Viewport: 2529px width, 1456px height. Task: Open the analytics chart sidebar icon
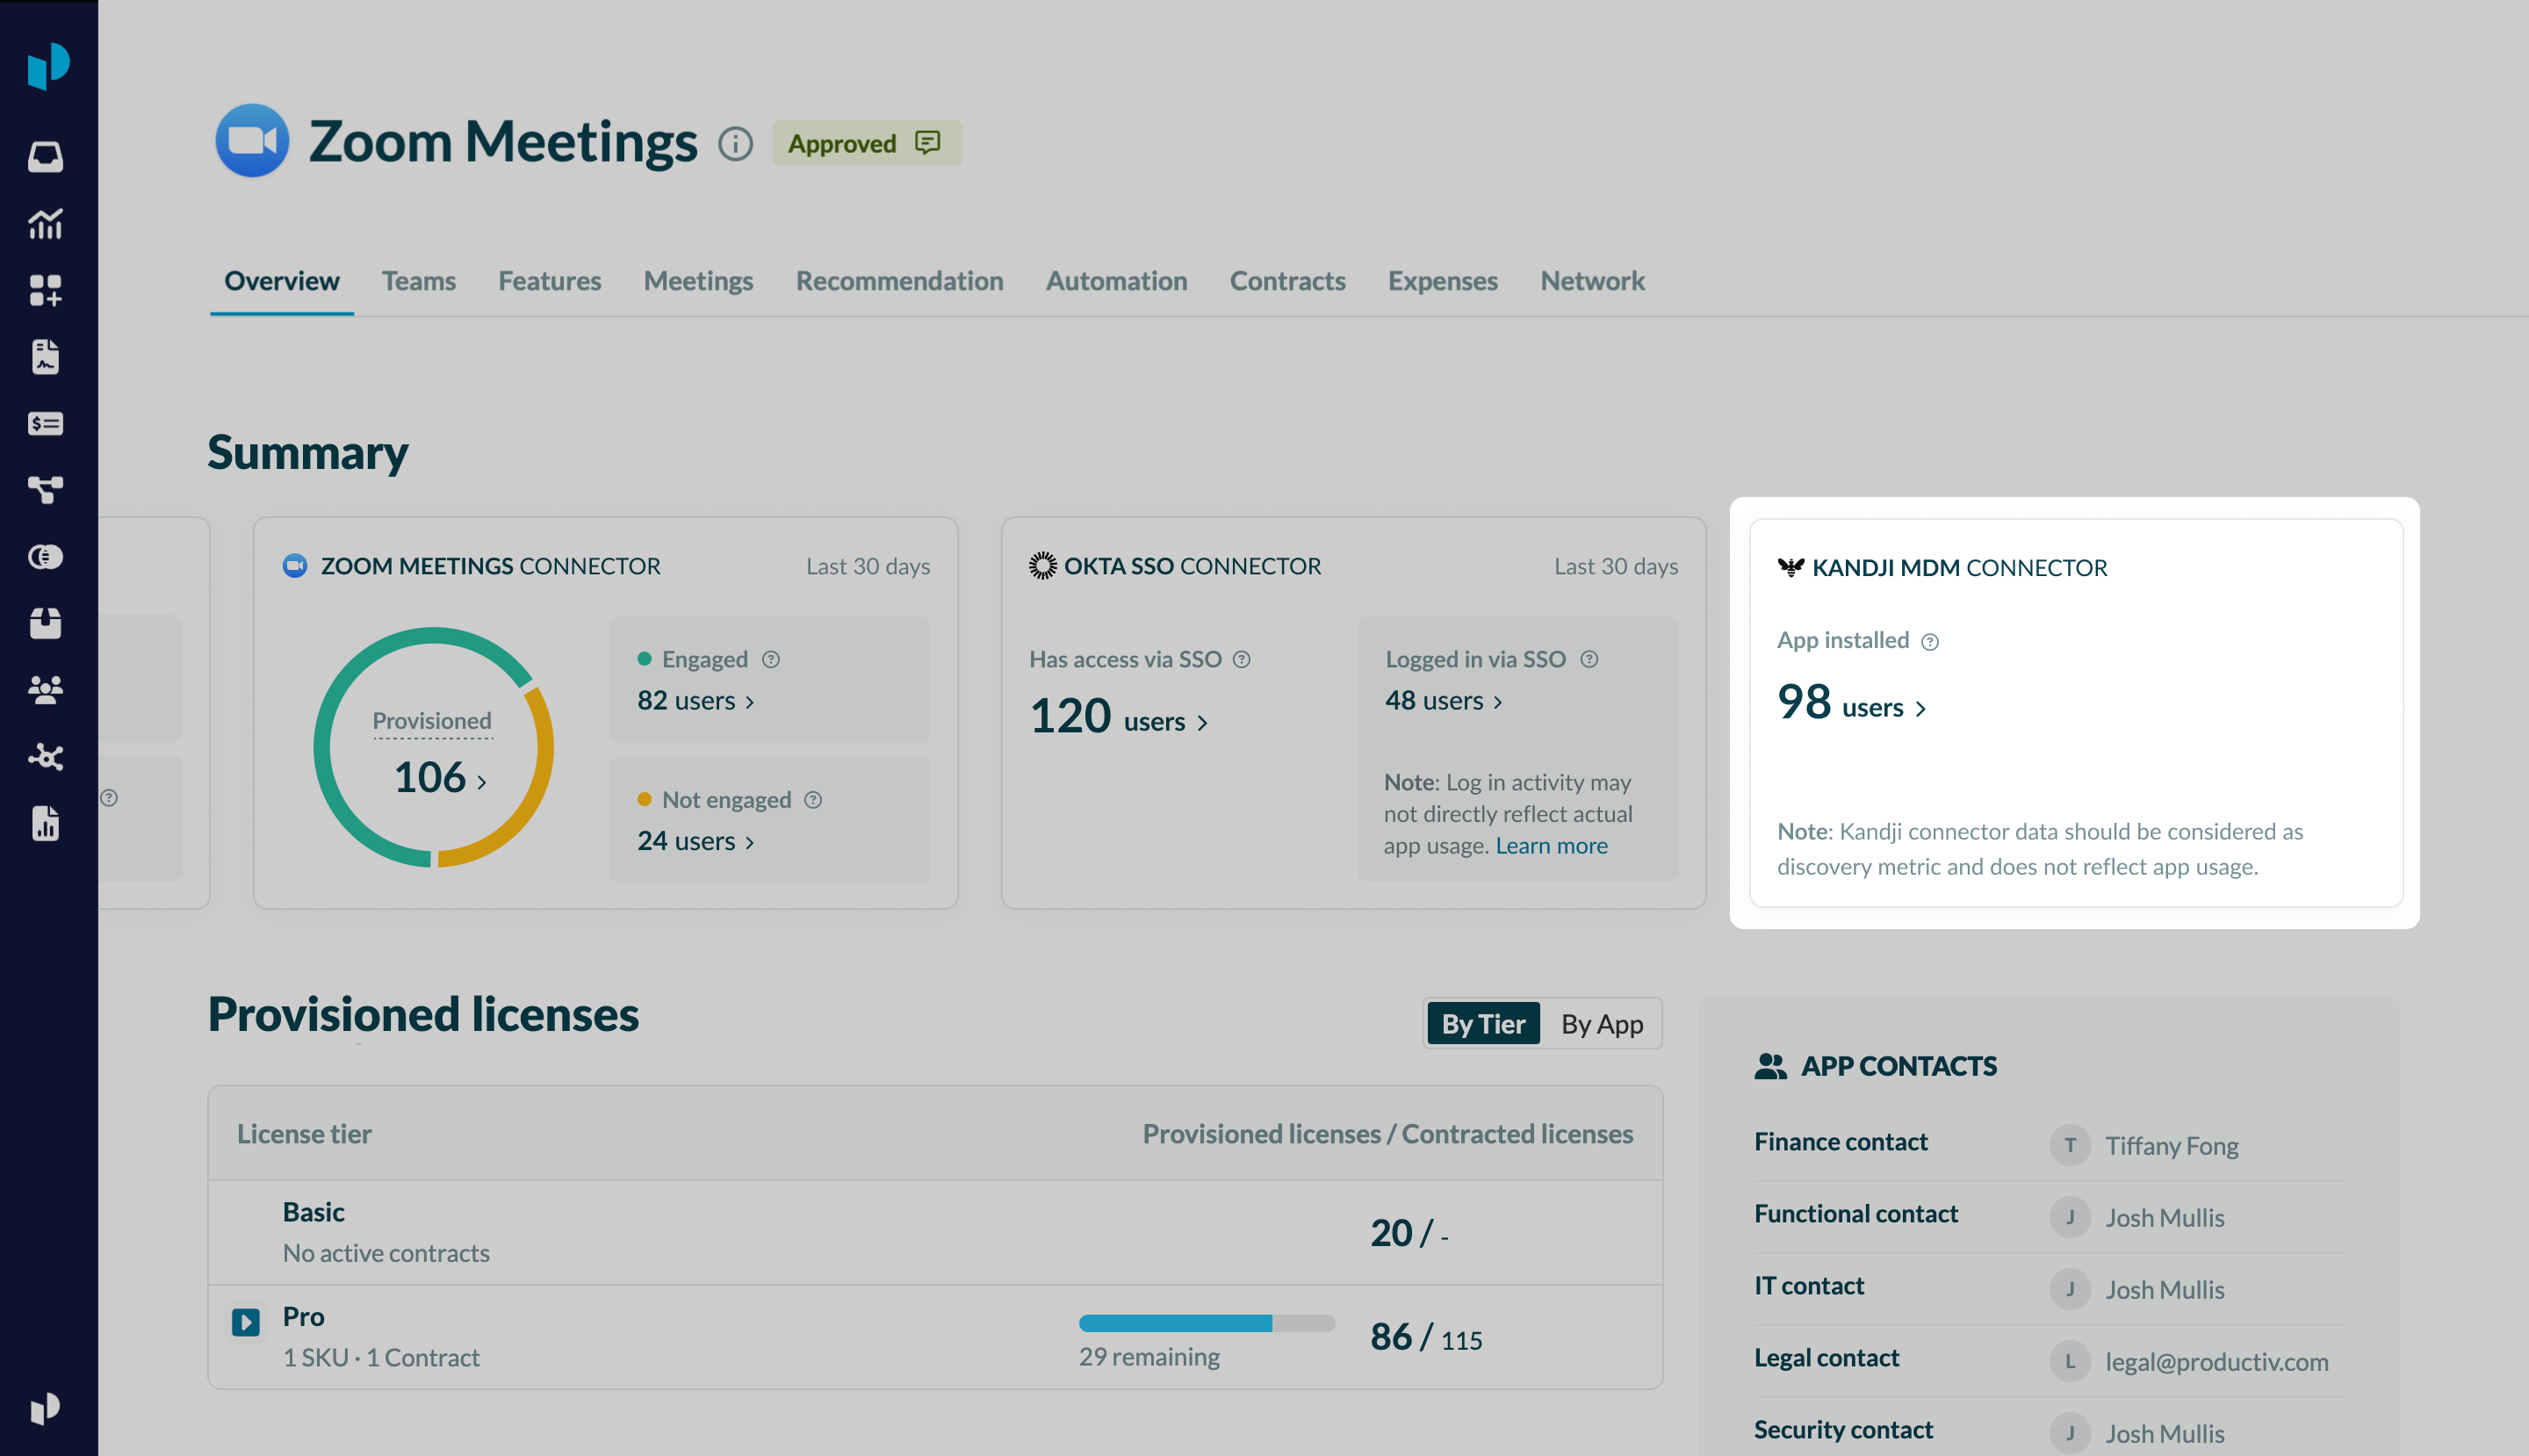pyautogui.click(x=45, y=224)
